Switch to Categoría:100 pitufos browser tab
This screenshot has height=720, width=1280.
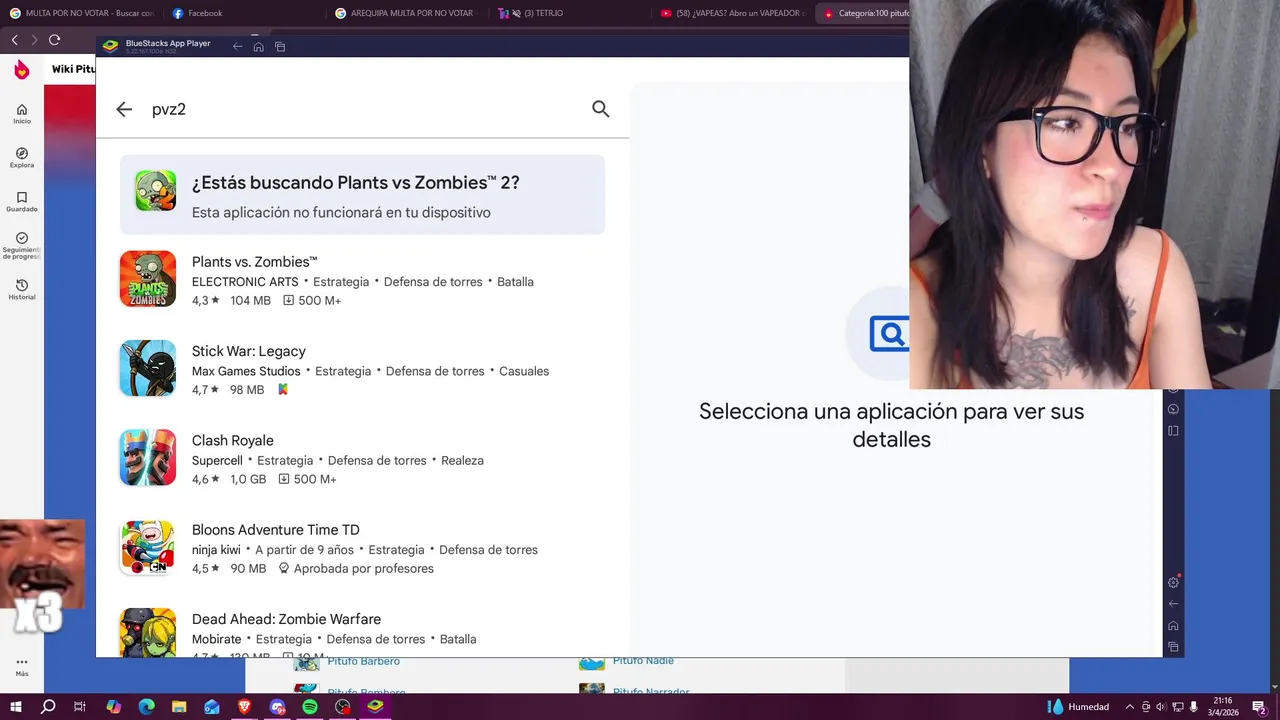864,13
